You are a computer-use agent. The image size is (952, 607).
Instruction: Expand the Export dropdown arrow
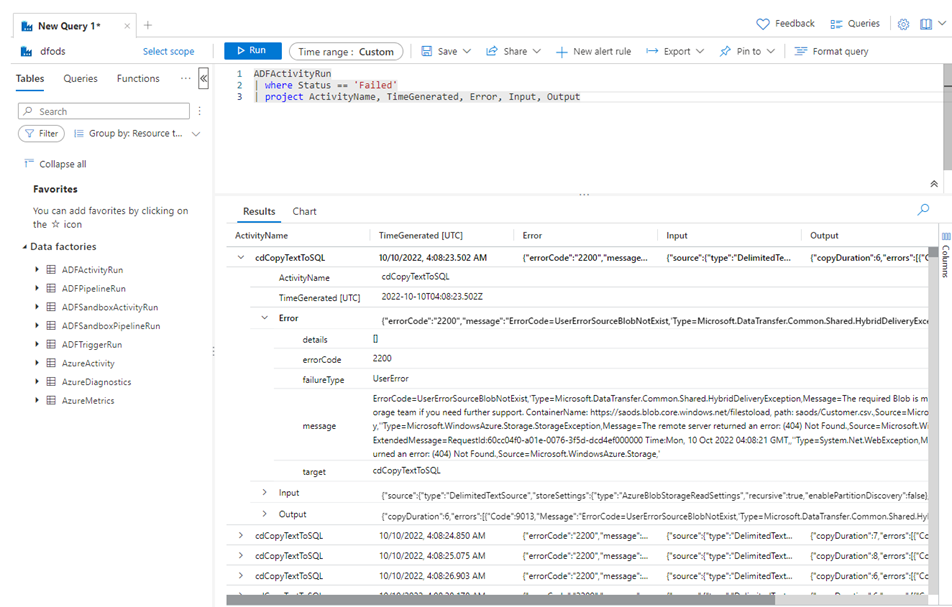(700, 51)
